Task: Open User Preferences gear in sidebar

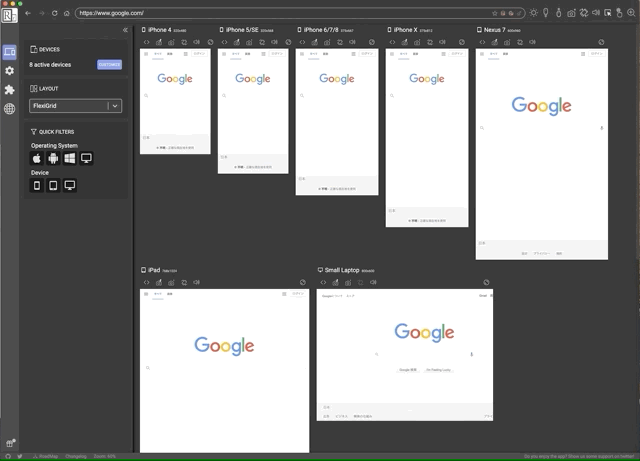Action: point(9,71)
